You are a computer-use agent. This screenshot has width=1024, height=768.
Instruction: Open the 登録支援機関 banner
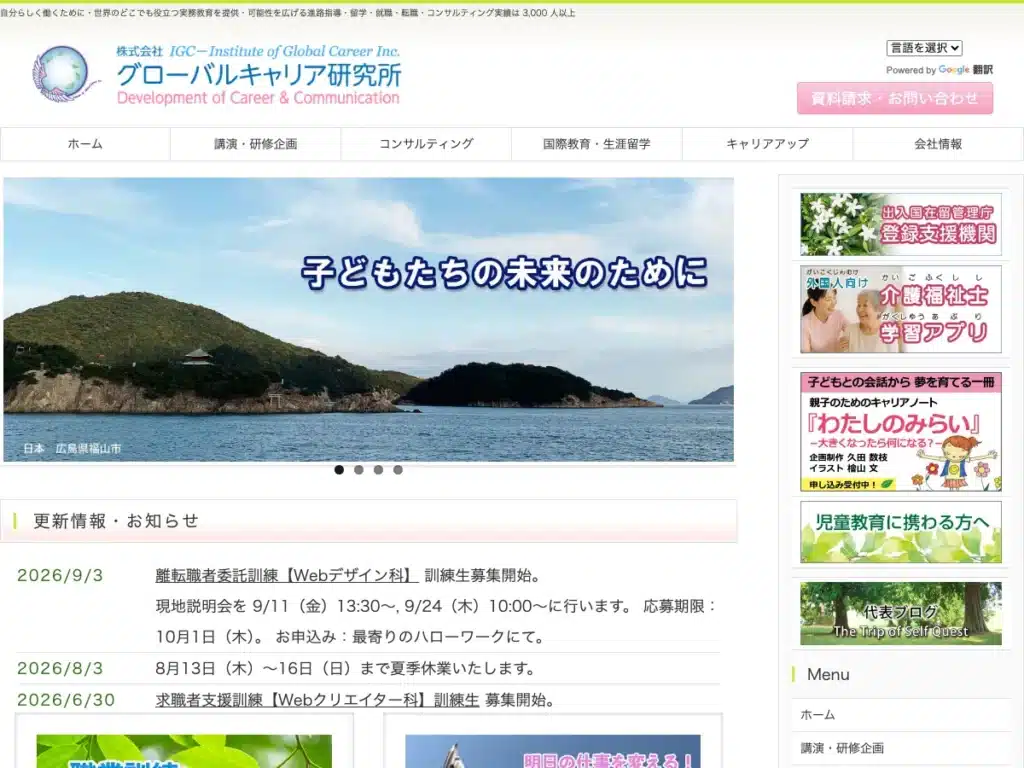coord(901,224)
